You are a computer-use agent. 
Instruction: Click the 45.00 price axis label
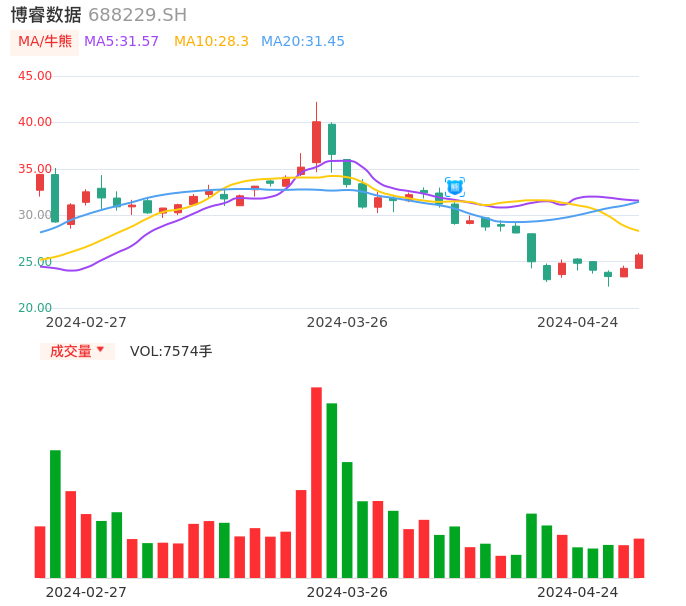pyautogui.click(x=35, y=76)
